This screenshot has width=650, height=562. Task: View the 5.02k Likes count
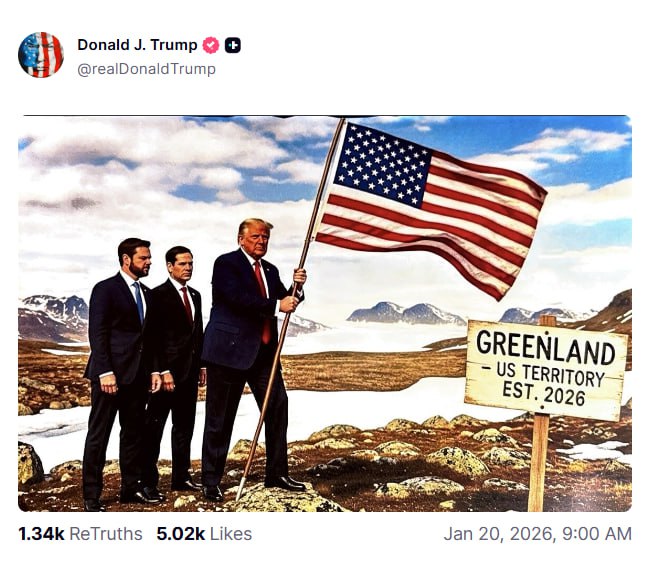pos(181,534)
